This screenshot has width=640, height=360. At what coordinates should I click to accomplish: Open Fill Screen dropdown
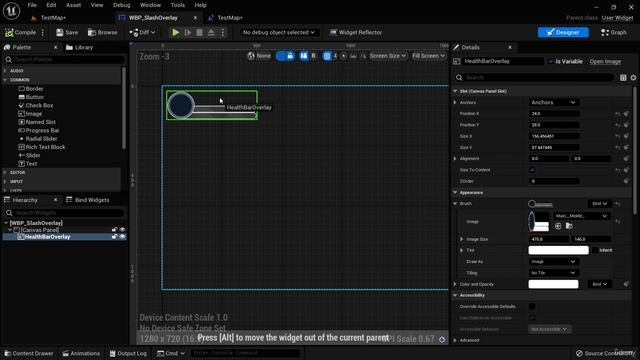tap(428, 56)
